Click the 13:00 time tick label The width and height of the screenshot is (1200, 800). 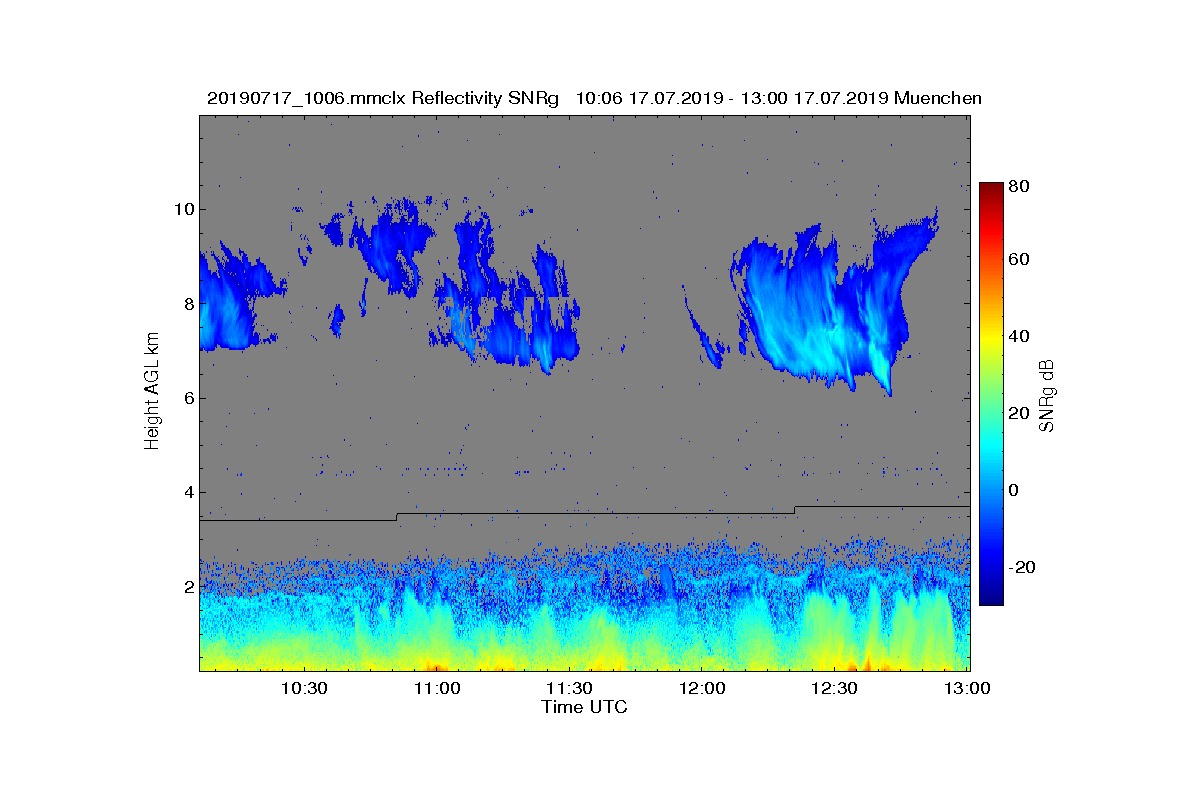click(x=968, y=688)
